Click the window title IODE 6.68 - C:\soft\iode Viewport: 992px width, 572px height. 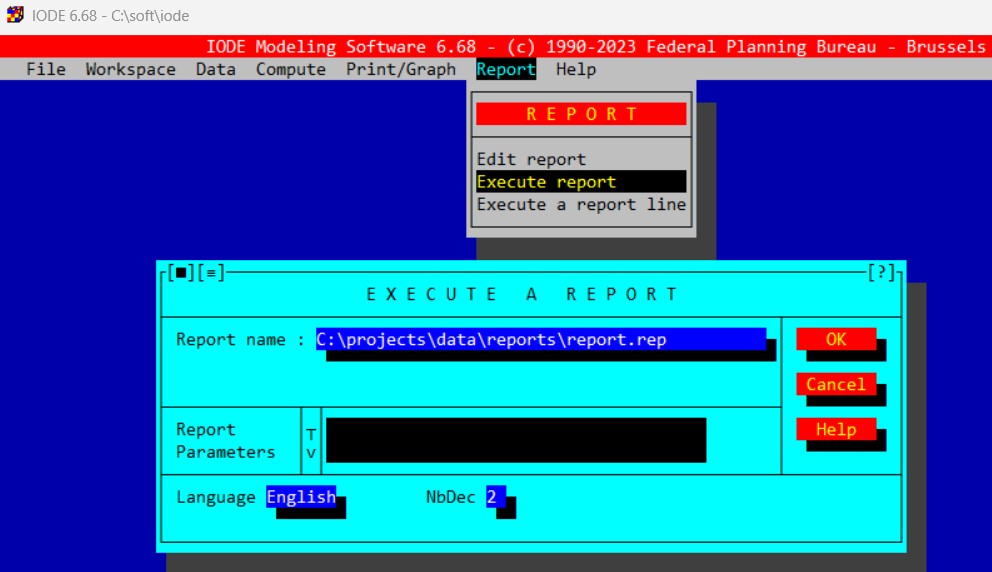[x=111, y=15]
